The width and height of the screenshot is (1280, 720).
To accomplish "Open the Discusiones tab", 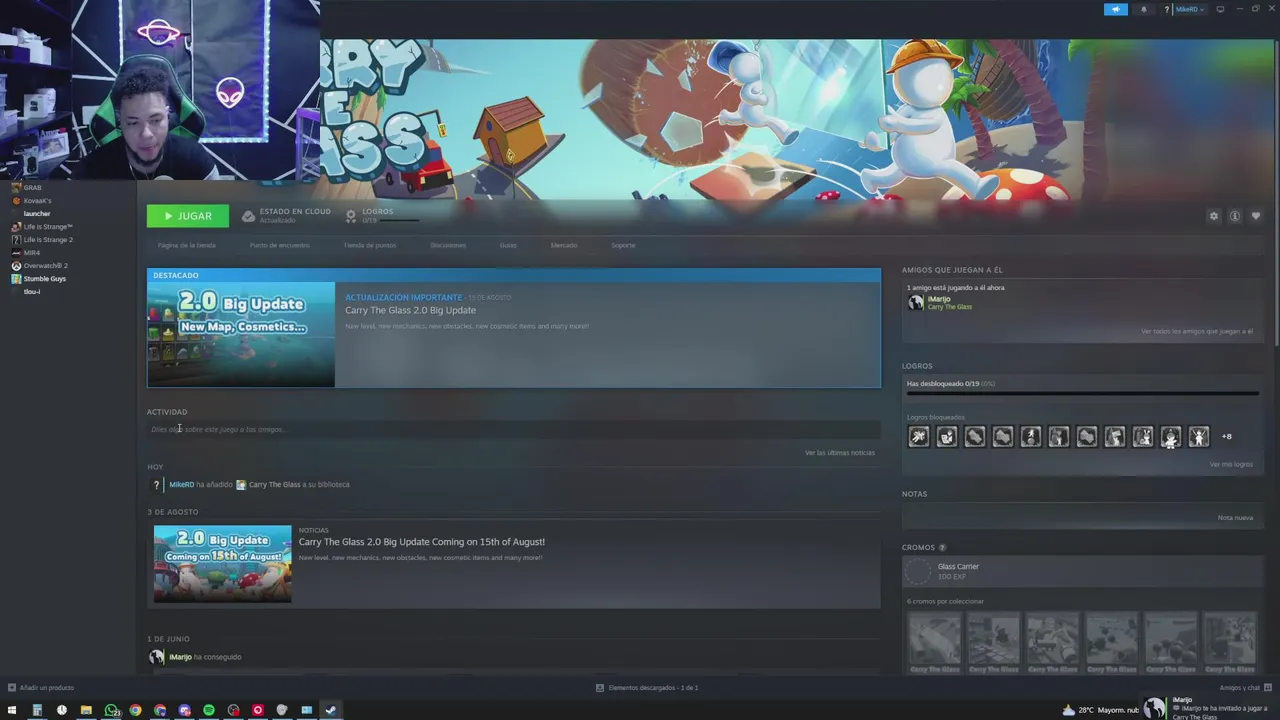I will coord(448,245).
